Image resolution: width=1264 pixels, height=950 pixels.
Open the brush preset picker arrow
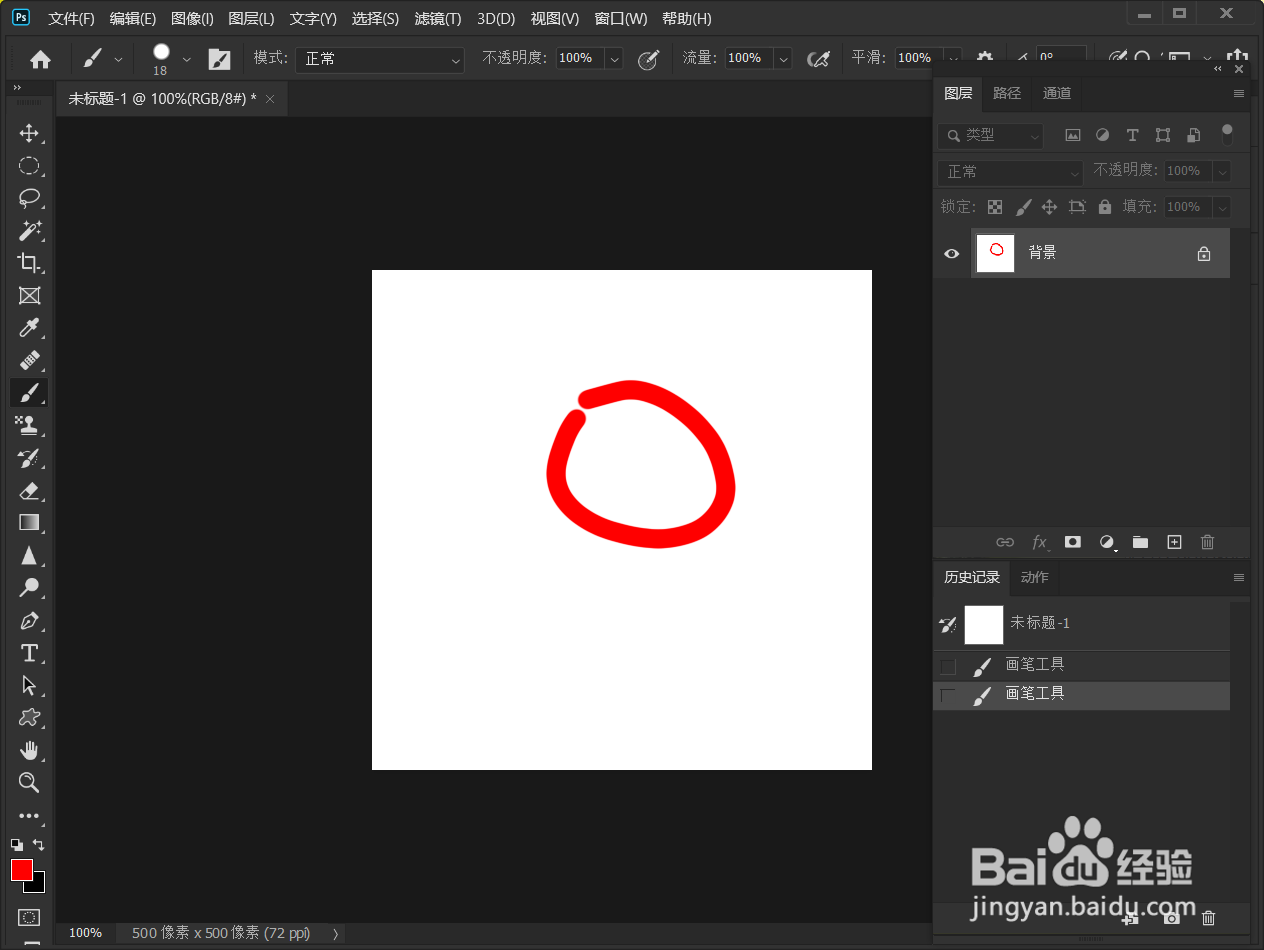[x=186, y=59]
